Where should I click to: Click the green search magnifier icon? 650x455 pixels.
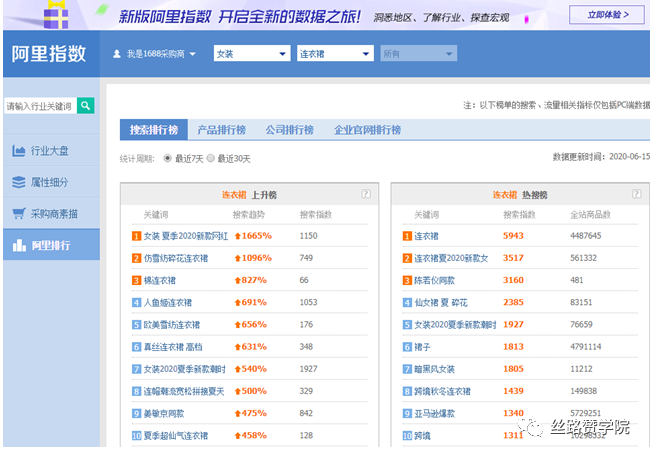click(86, 105)
